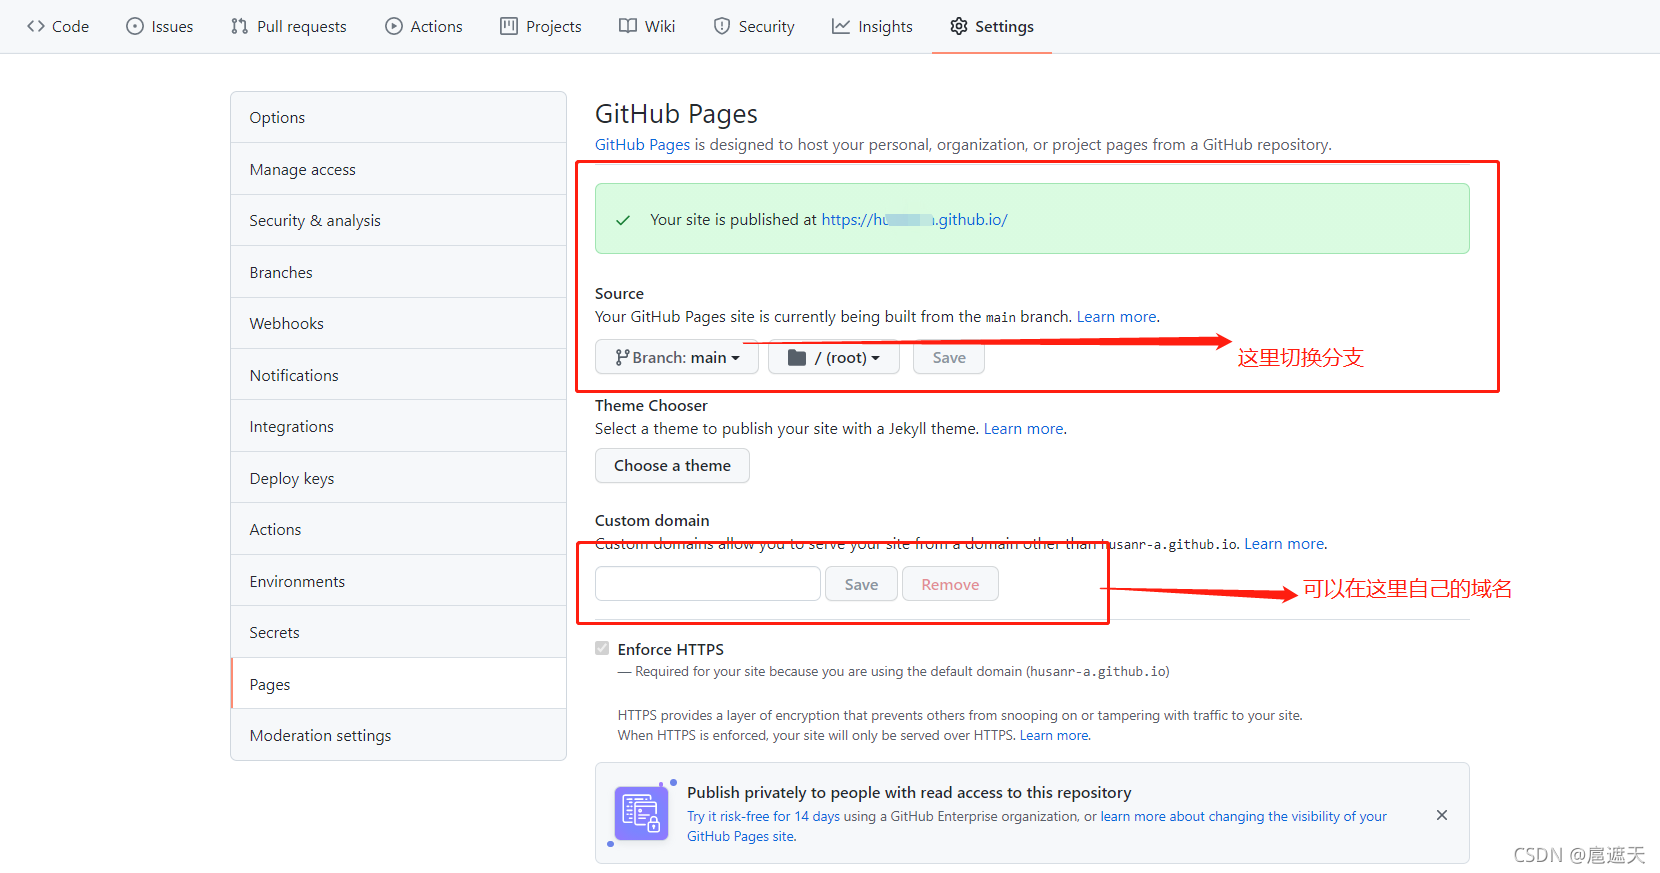Click the pull request branch icon
Image resolution: width=1660 pixels, height=873 pixels.
point(239,26)
